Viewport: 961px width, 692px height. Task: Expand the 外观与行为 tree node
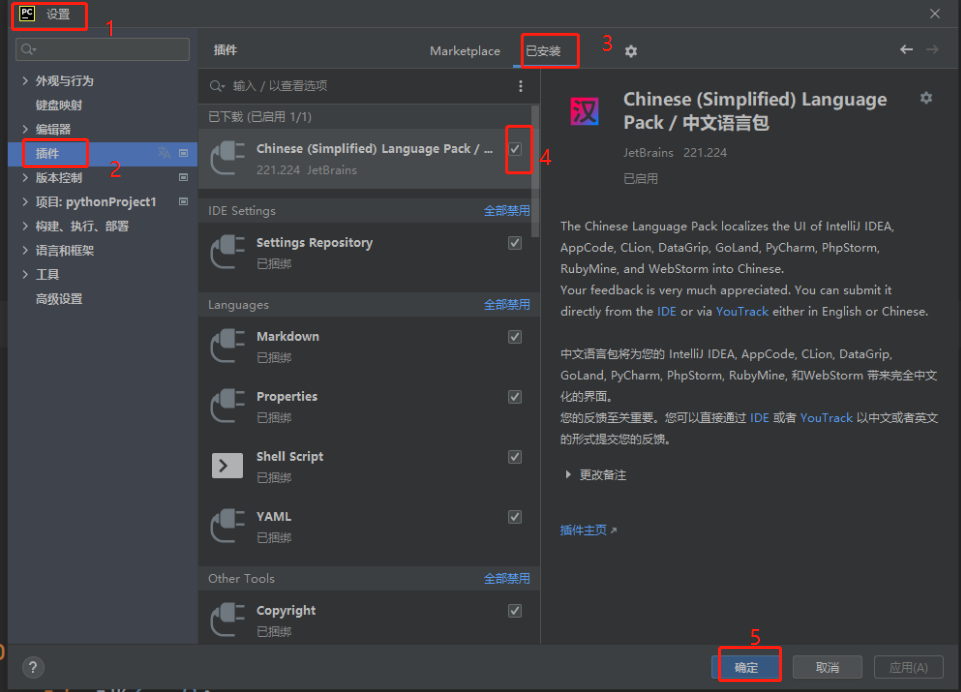[x=25, y=80]
